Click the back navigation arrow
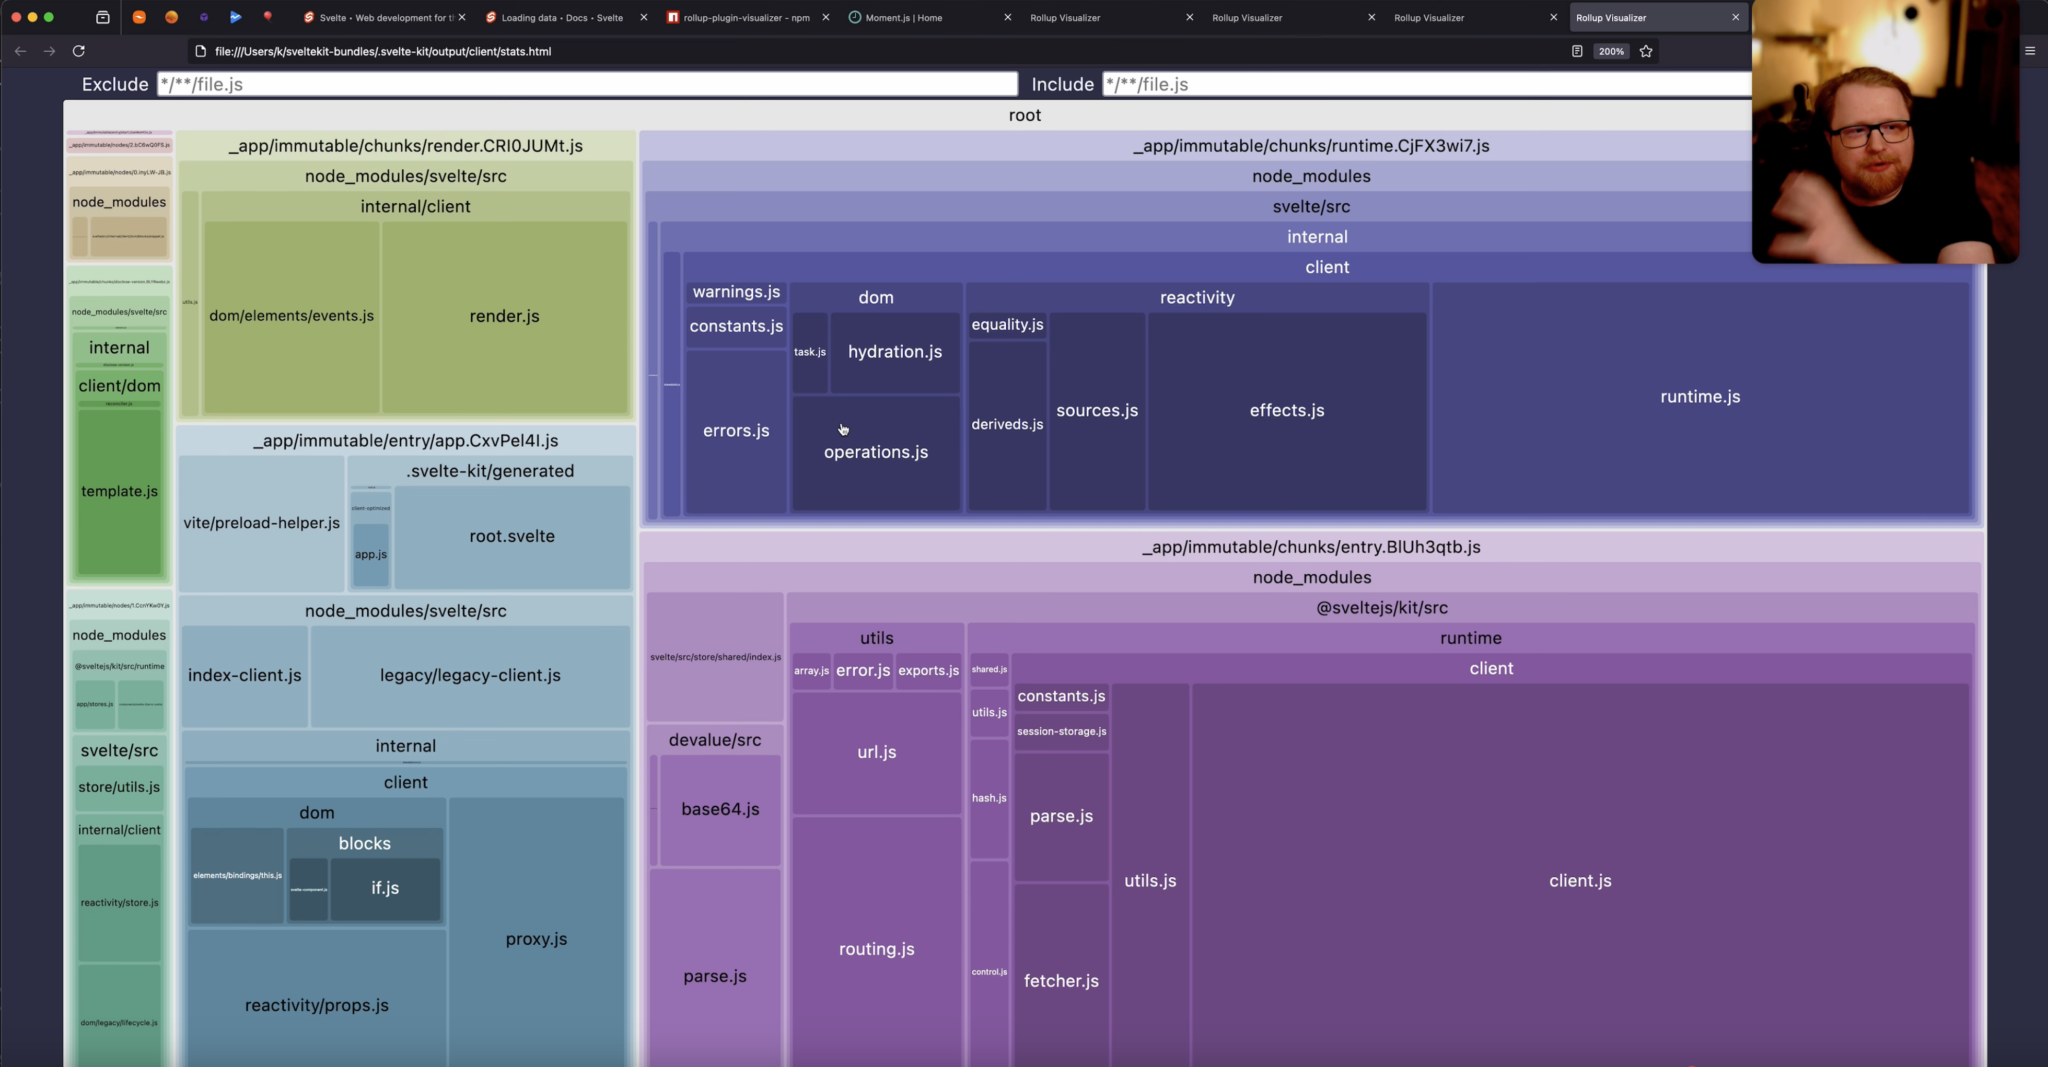This screenshot has height=1067, width=2048. click(x=20, y=50)
